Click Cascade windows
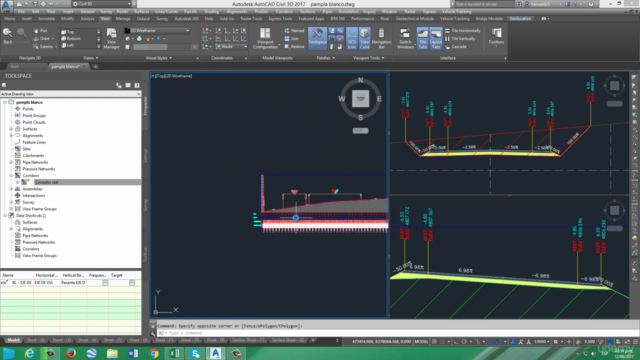The width and height of the screenshot is (640, 360). point(456,47)
